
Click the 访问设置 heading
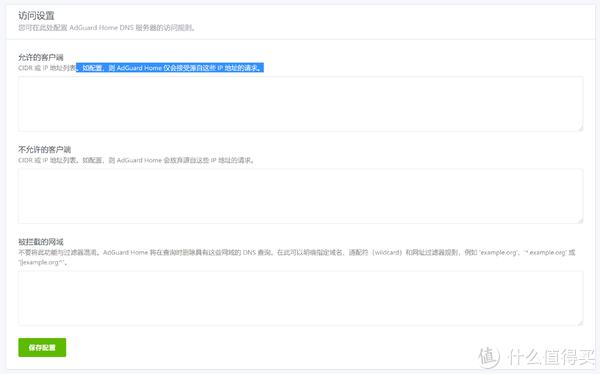tap(36, 16)
